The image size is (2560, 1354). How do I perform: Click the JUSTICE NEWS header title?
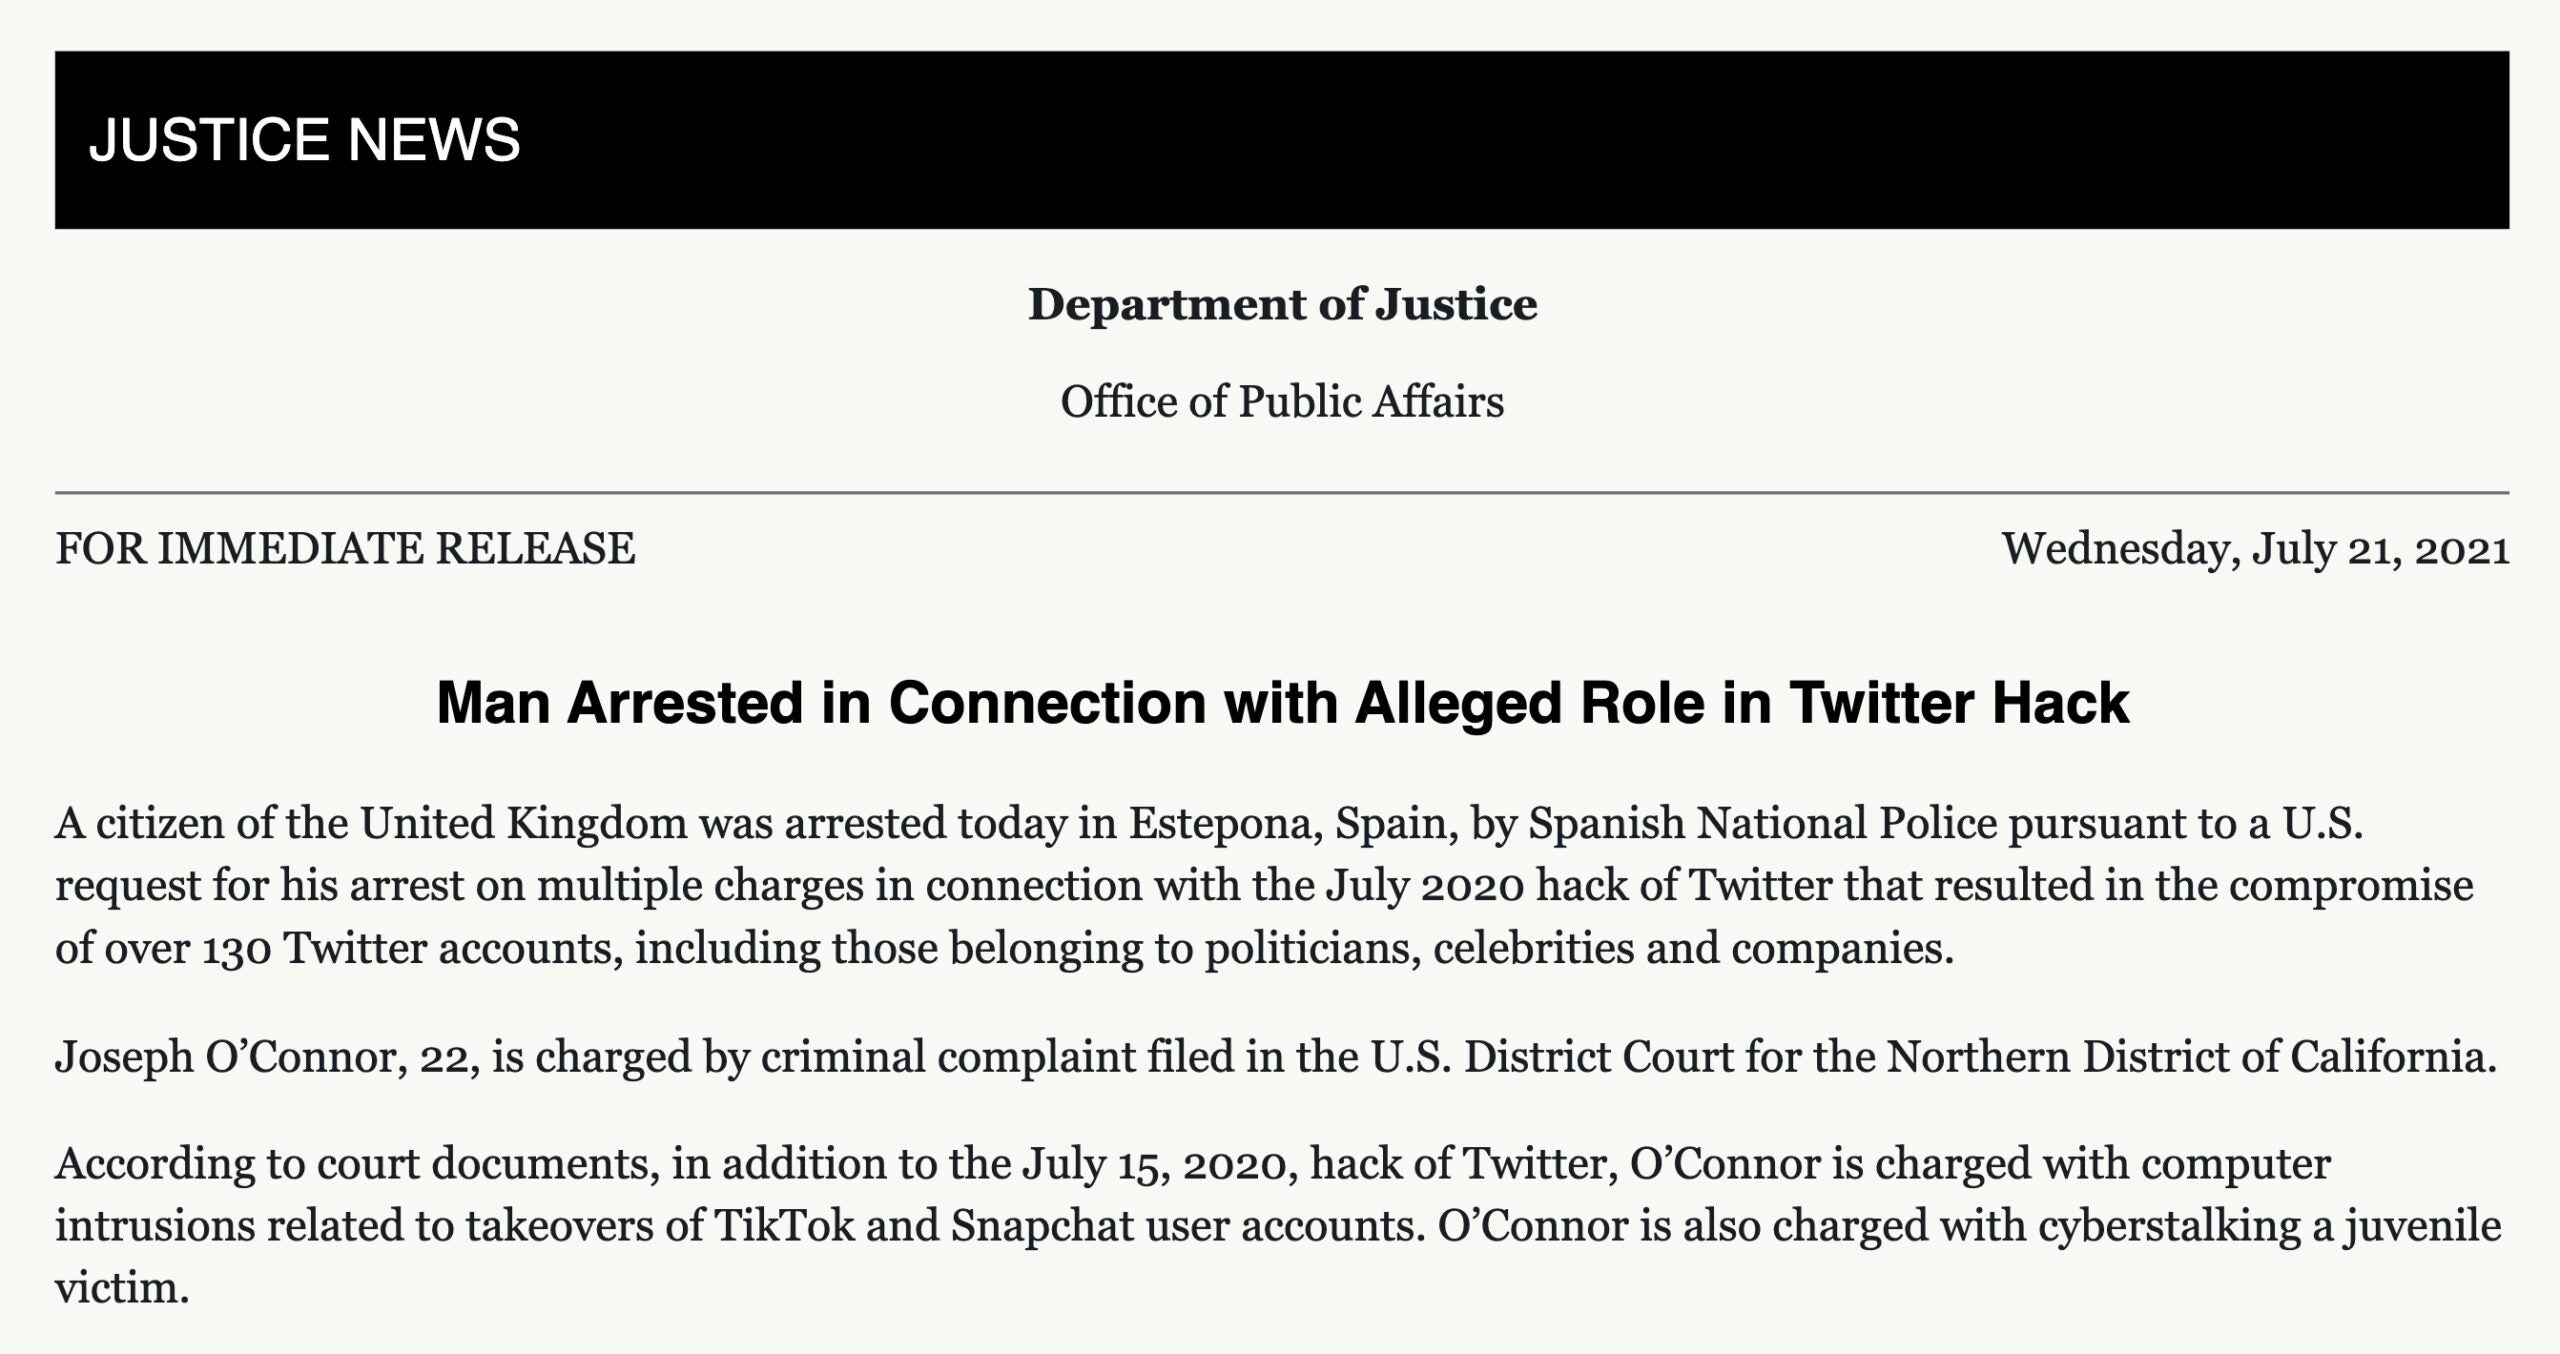(x=305, y=139)
